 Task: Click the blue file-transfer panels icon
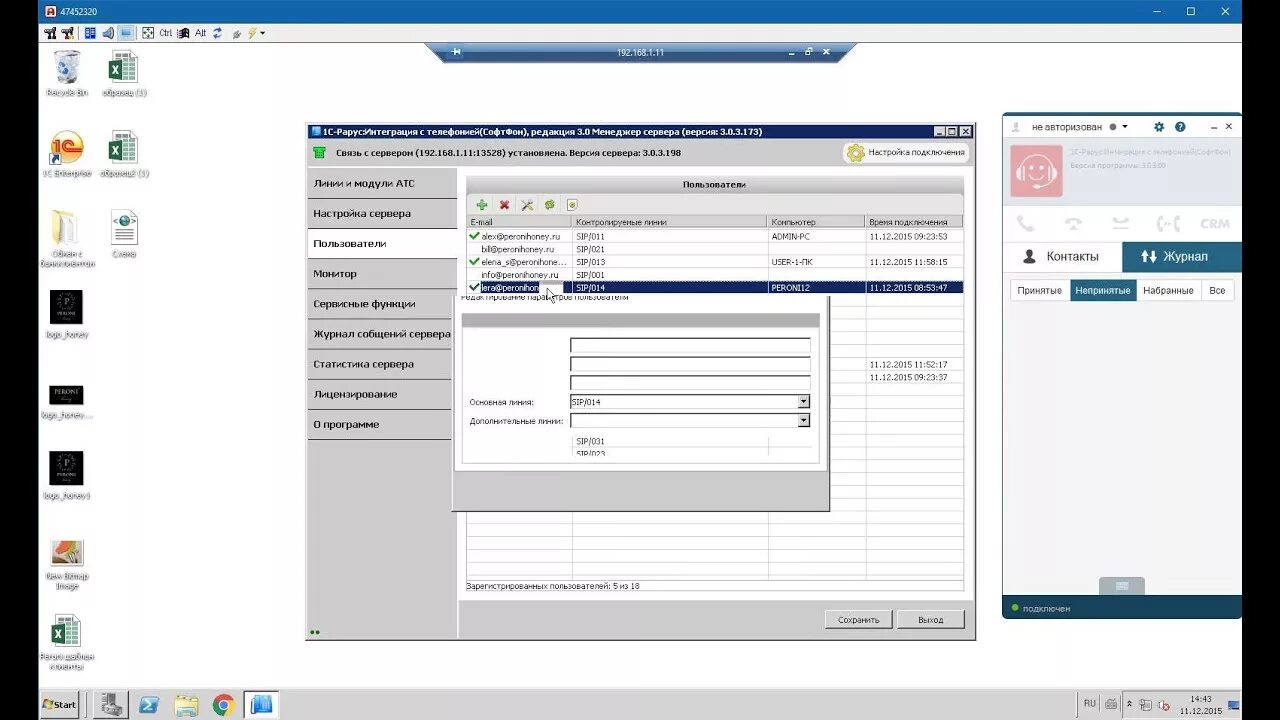point(90,33)
